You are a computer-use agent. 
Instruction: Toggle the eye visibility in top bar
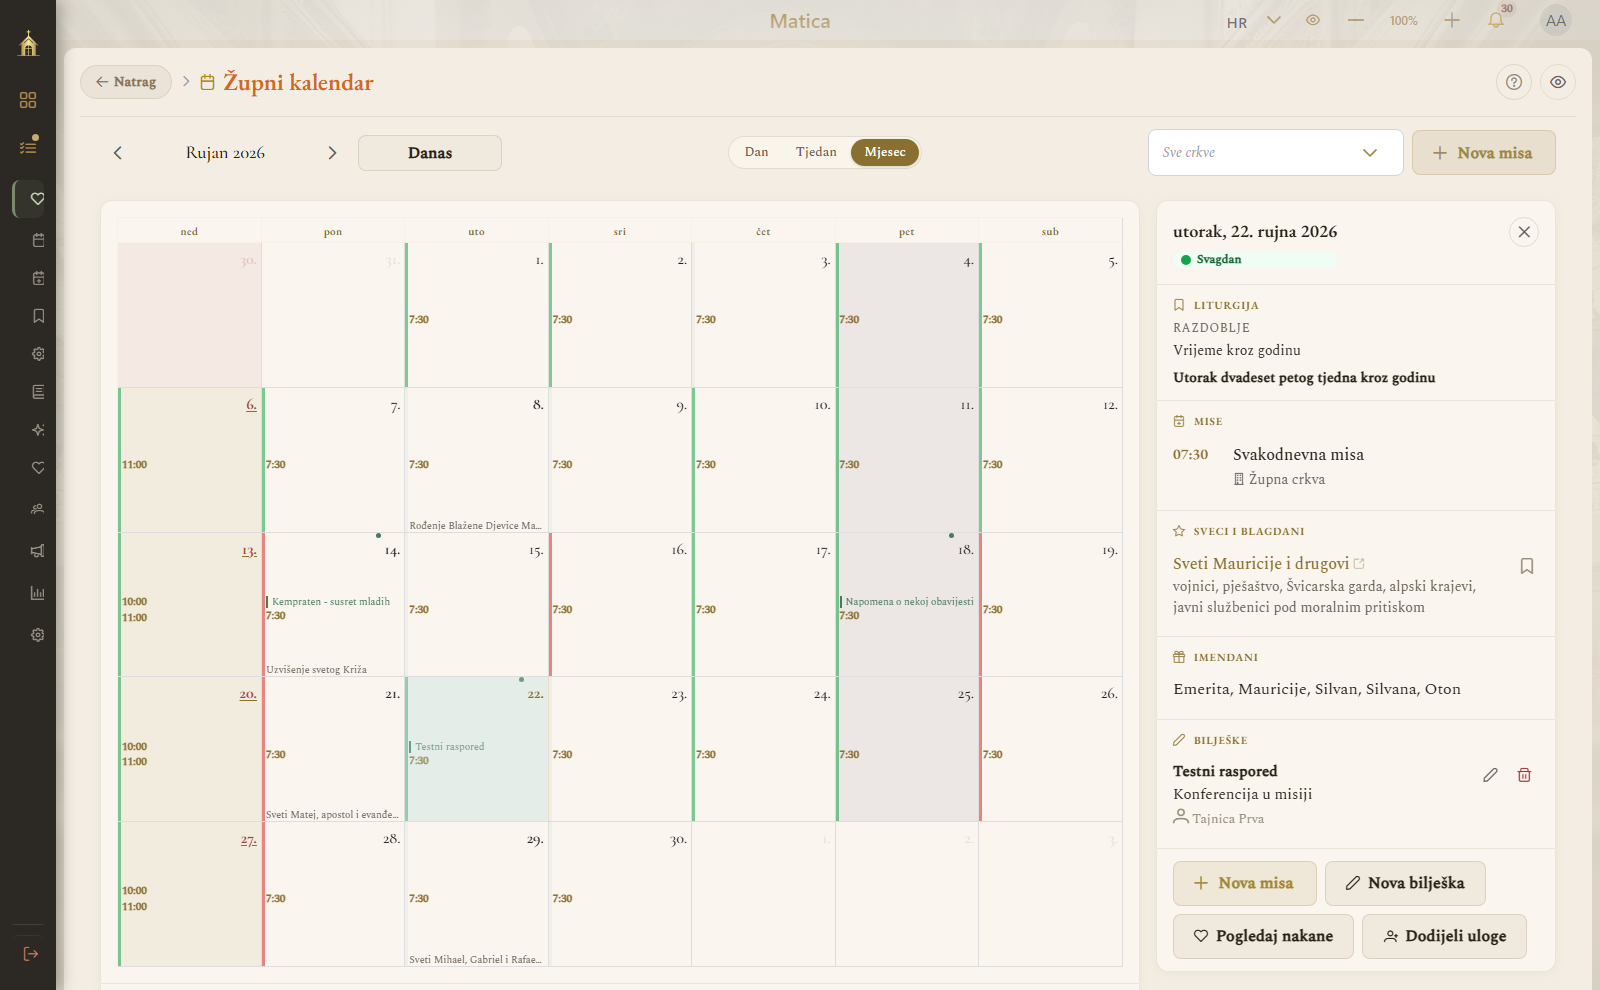1313,20
